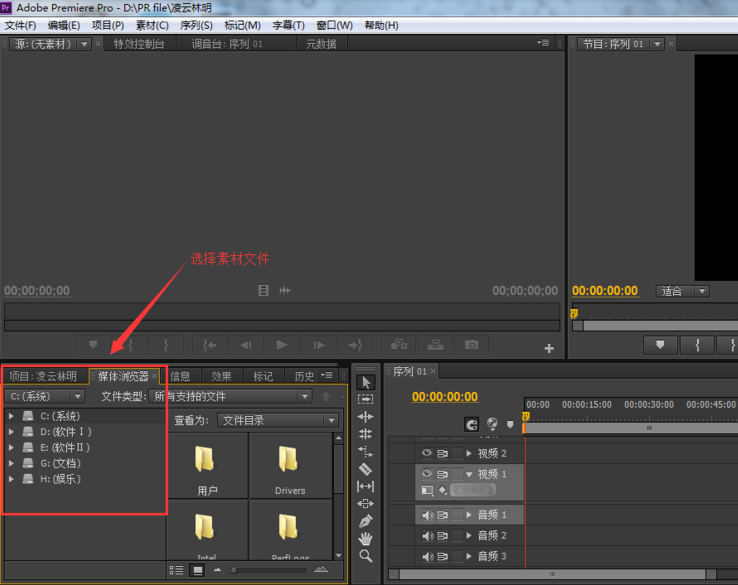Mute speaker toggle of 音频 3 track
This screenshot has height=585, width=738.
[x=427, y=556]
